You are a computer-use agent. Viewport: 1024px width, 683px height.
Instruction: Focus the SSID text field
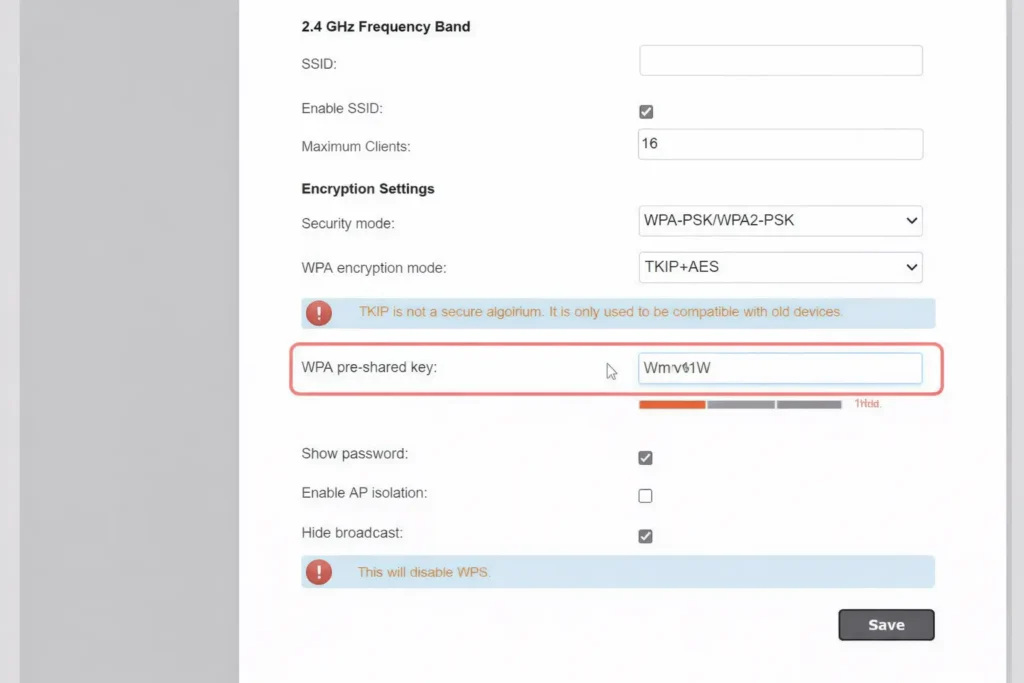780,61
